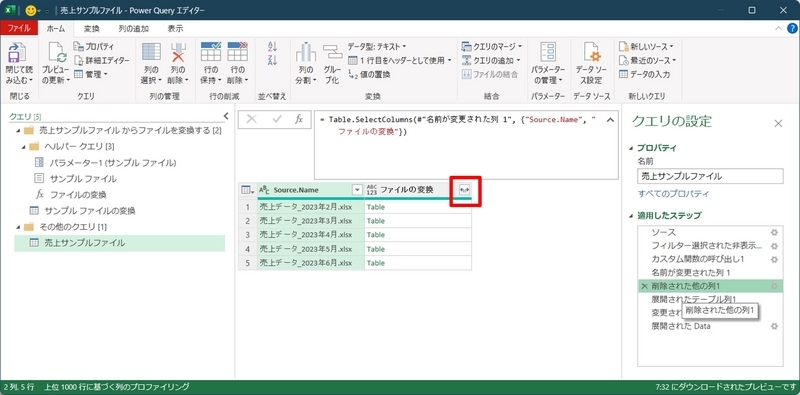
Task: Open the help question mark icon
Action: (792, 29)
